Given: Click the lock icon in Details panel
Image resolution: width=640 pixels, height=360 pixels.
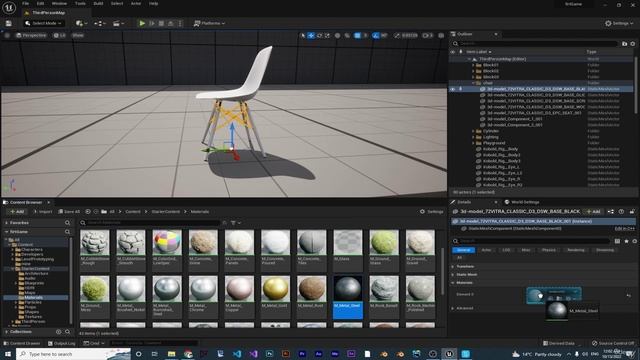Looking at the screenshot, I should 631,211.
